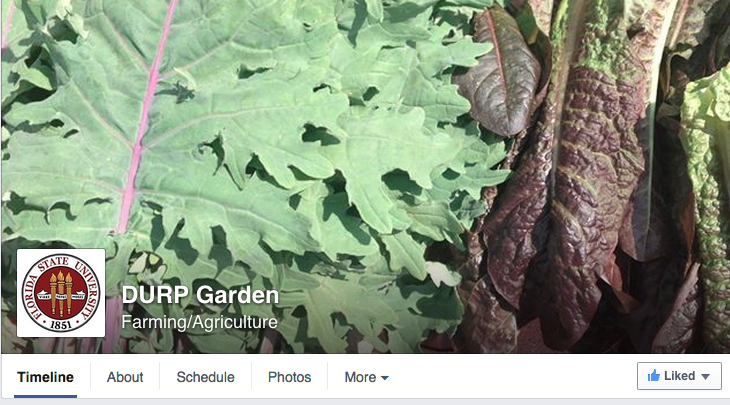This screenshot has height=405, width=730.
Task: Click the small arrow beside More
Action: 385,378
